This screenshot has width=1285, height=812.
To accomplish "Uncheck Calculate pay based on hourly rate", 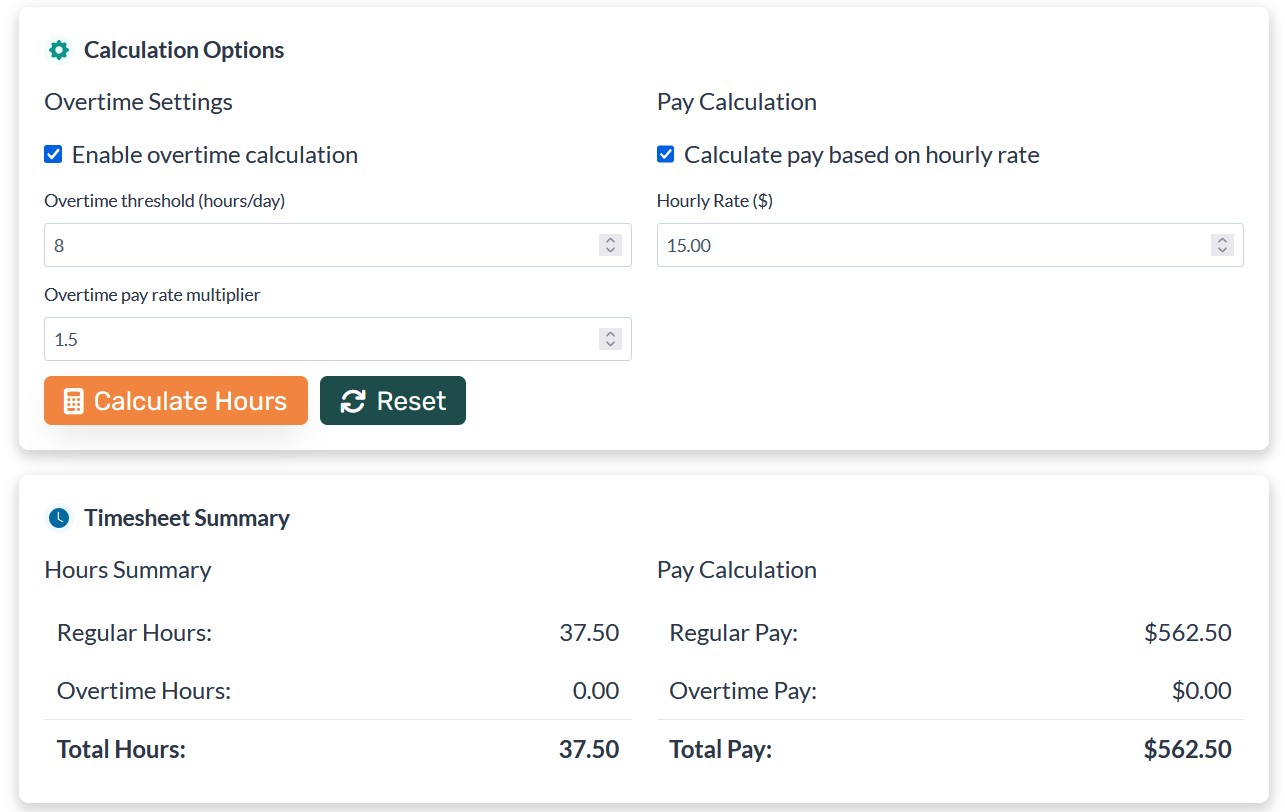I will point(666,155).
